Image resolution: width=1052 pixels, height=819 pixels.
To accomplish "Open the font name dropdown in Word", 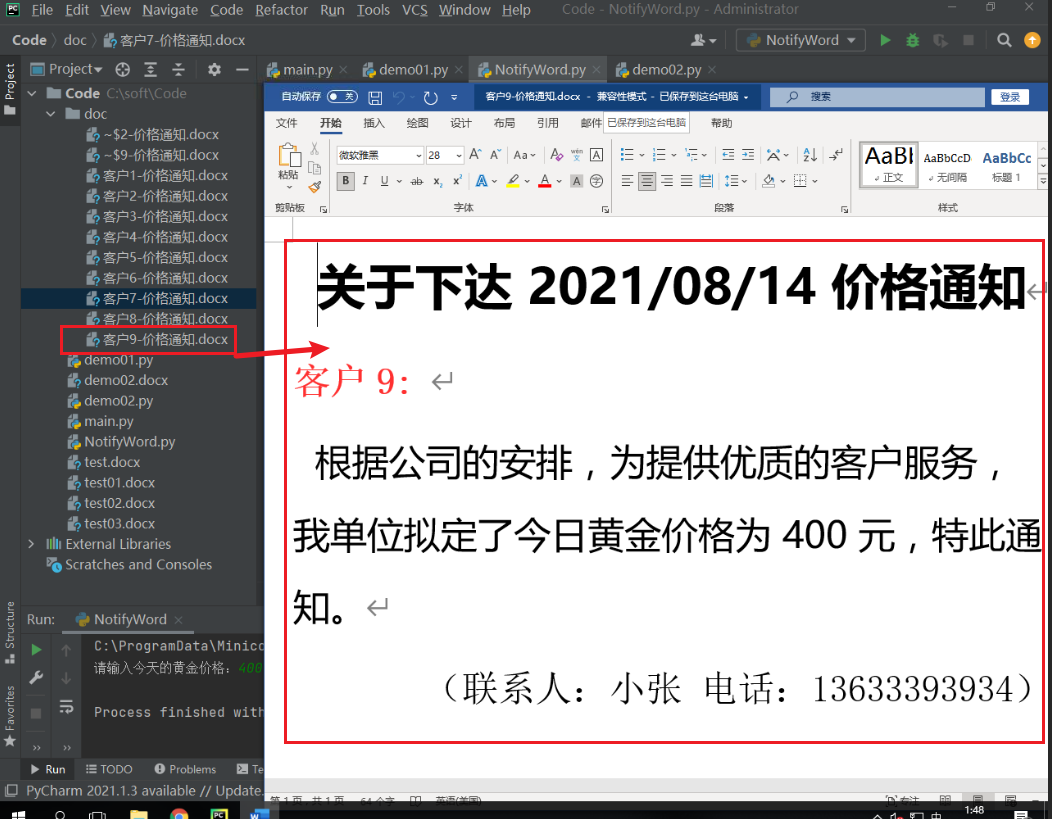I will 419,155.
